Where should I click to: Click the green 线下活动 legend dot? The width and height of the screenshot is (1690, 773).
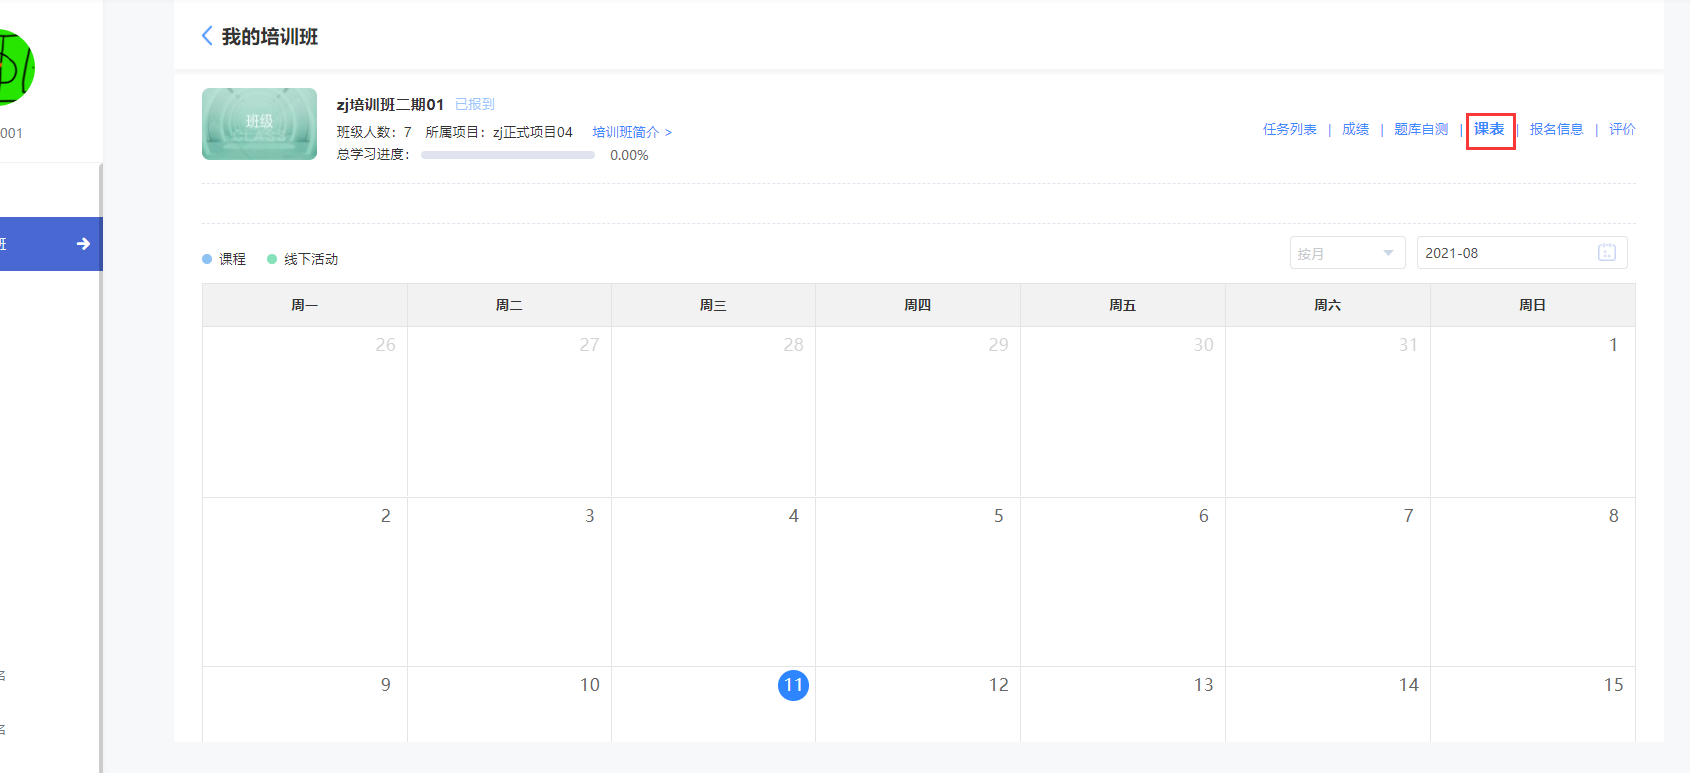click(x=272, y=259)
